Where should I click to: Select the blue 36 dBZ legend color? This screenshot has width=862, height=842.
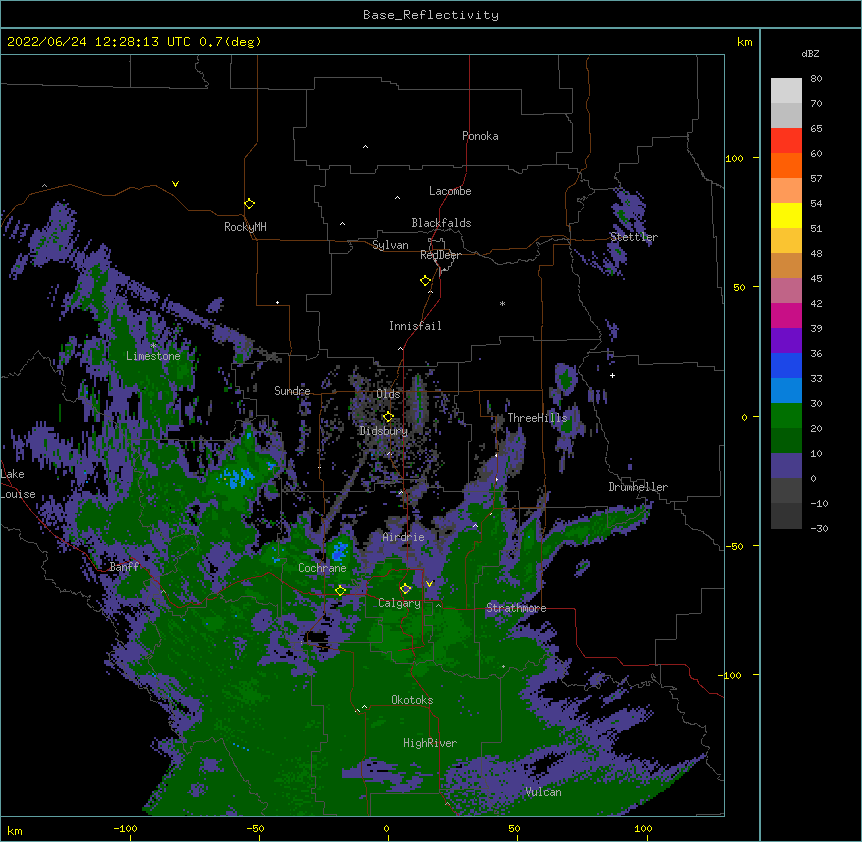click(x=786, y=365)
